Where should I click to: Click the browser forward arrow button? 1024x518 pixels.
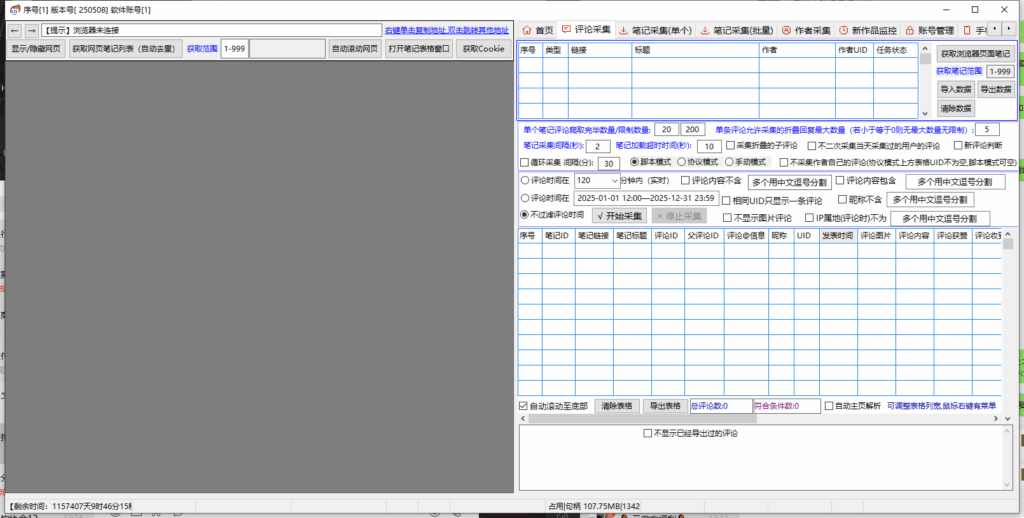coord(31,30)
